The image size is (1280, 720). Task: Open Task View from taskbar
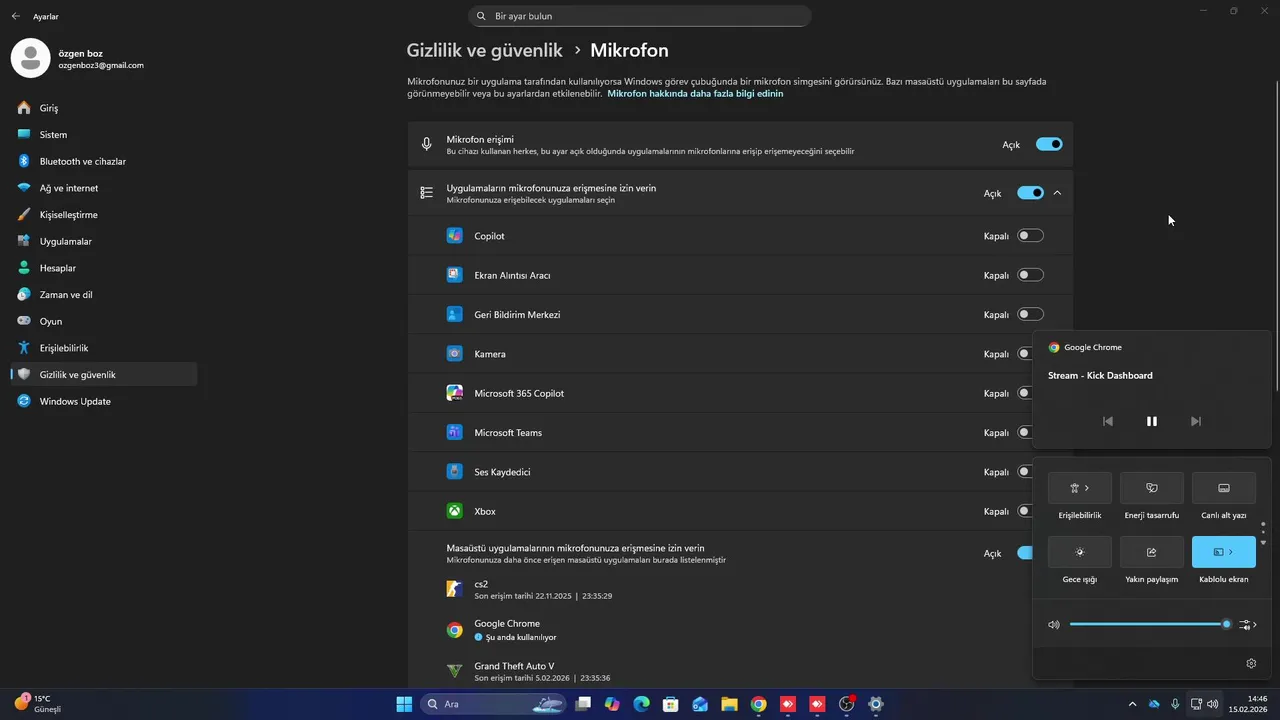(583, 704)
